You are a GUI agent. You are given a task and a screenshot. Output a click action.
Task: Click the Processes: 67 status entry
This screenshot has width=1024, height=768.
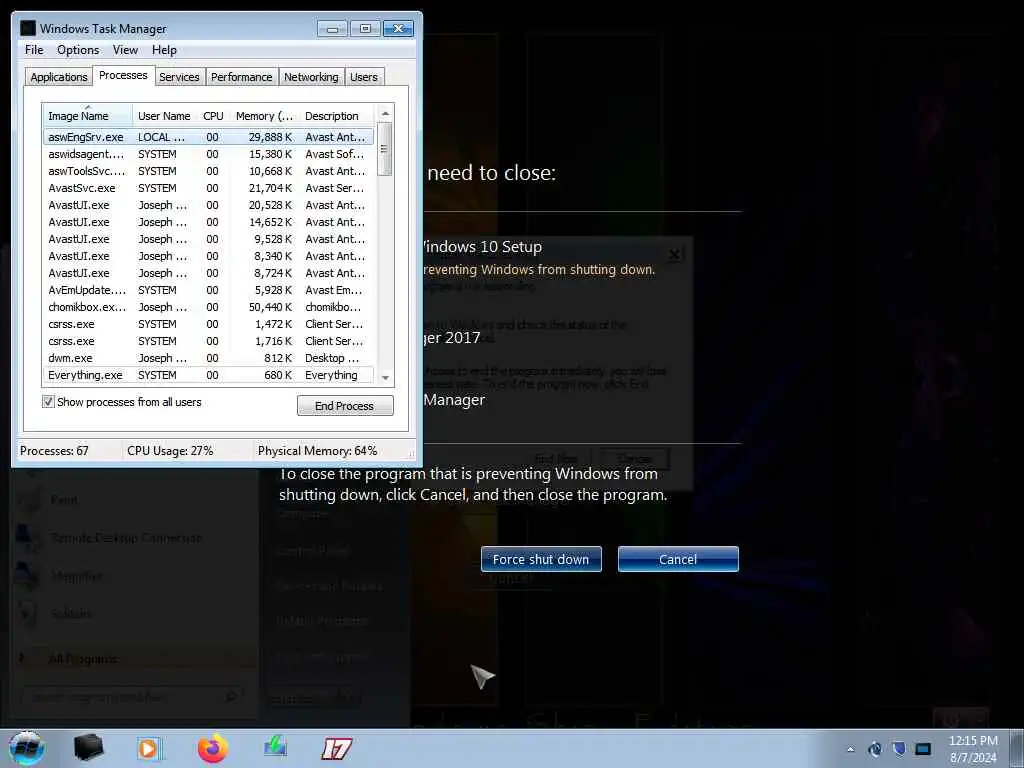54,451
